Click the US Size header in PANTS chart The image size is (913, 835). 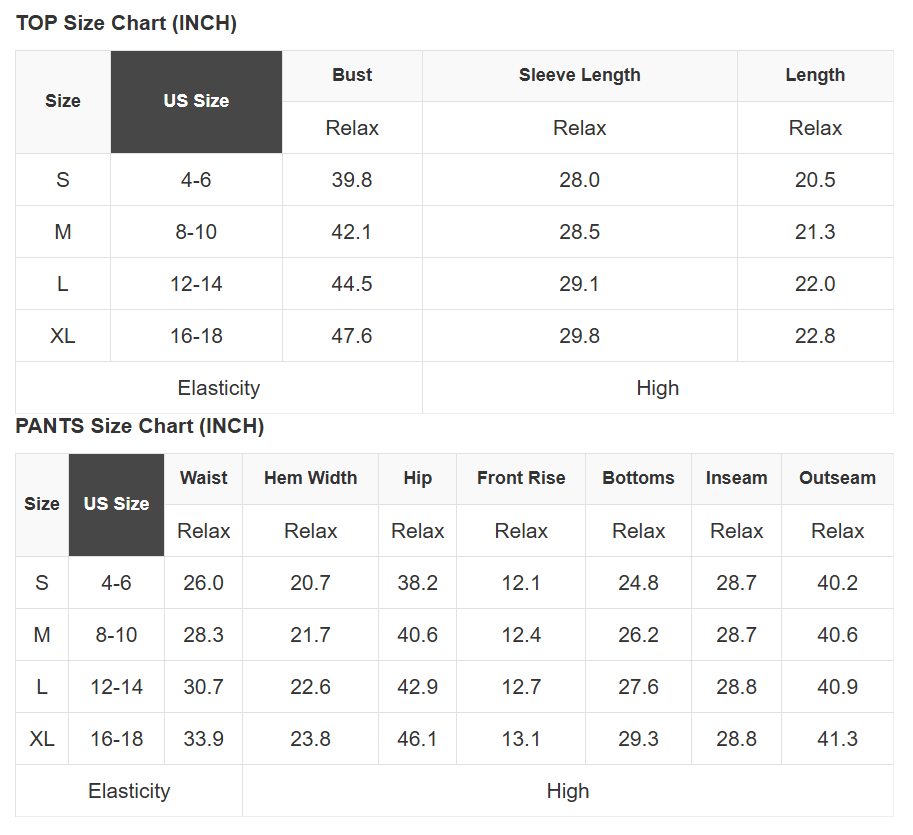[x=116, y=504]
